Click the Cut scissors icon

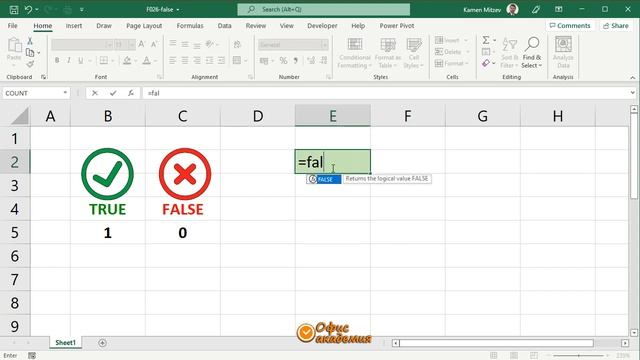point(30,41)
